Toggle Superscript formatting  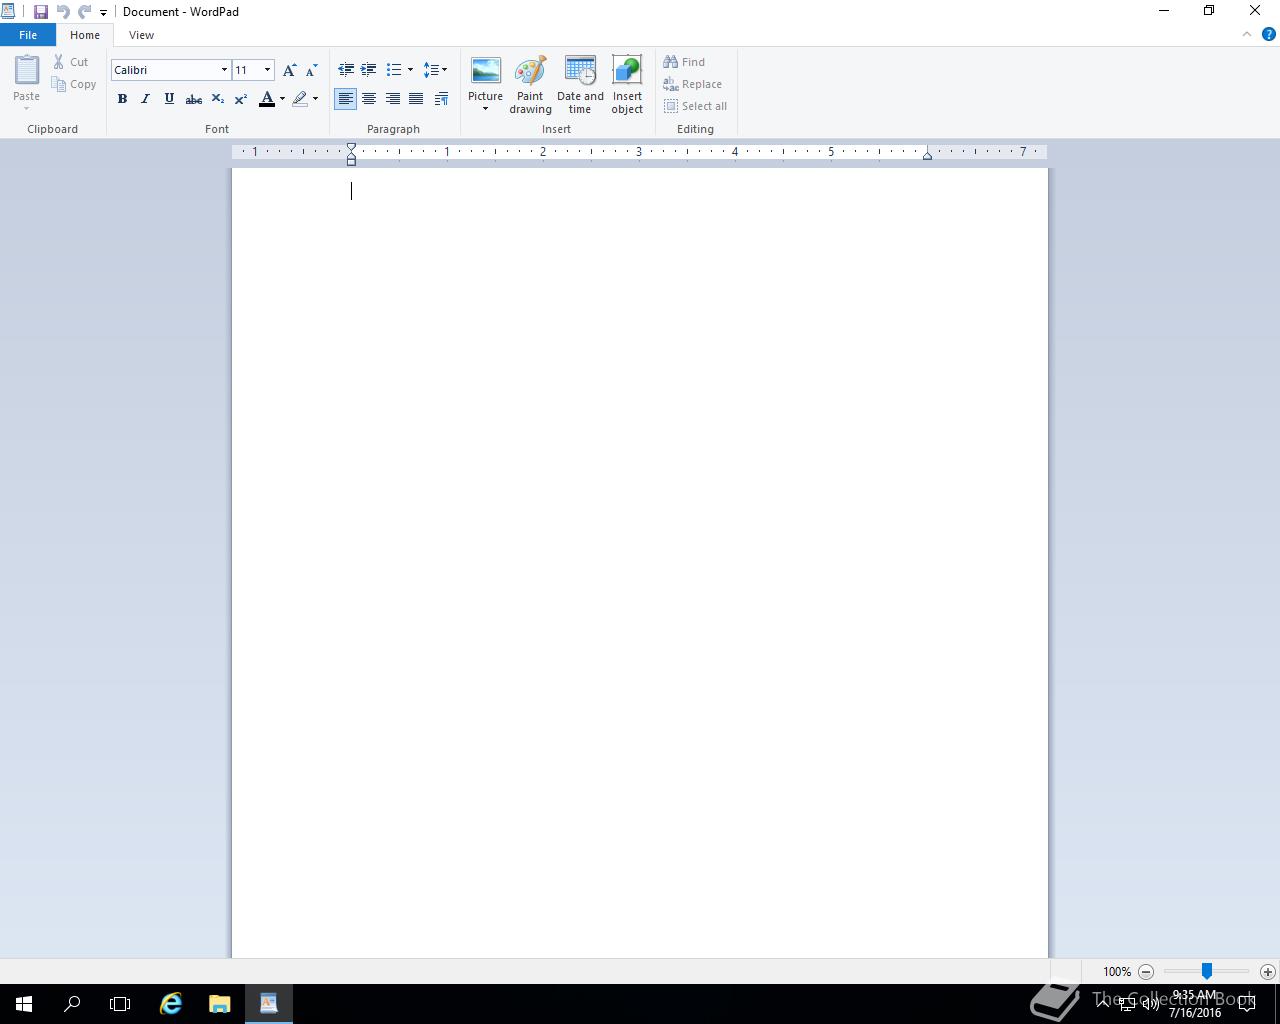[241, 99]
